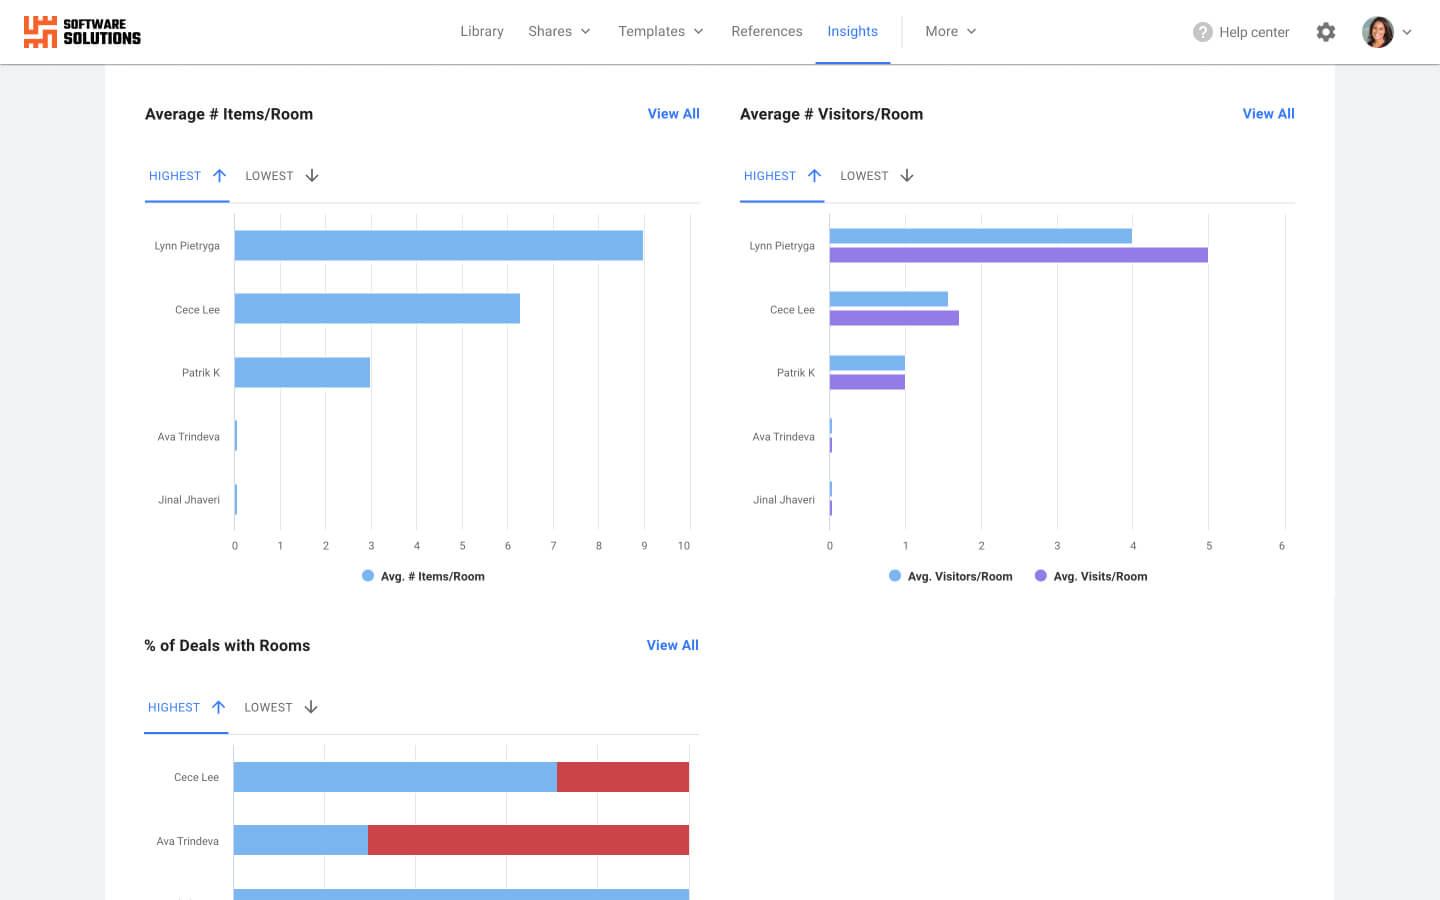This screenshot has width=1440, height=900.
Task: Switch Average # Items/Room to LOWEST
Action: (x=269, y=175)
